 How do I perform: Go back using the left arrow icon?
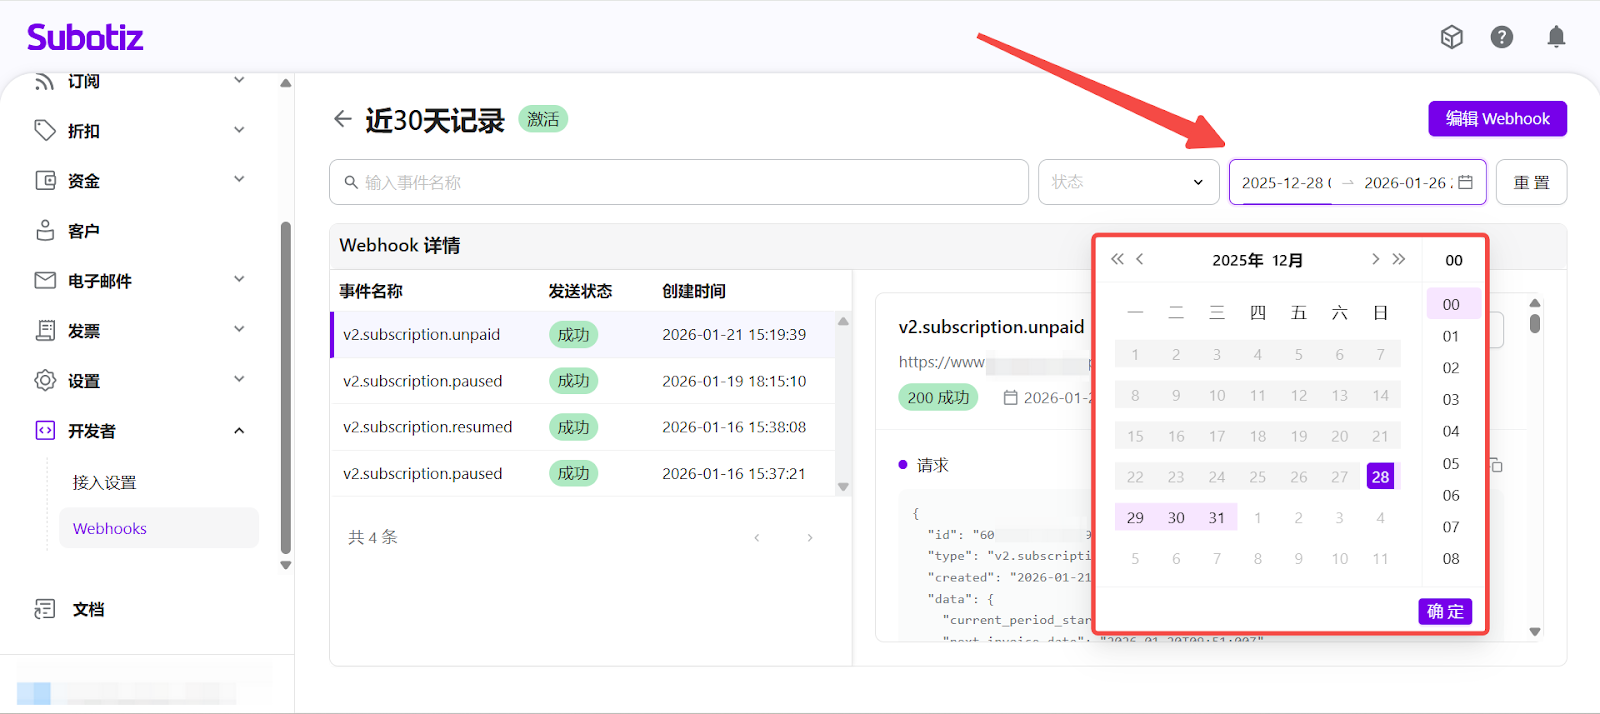coord(343,119)
